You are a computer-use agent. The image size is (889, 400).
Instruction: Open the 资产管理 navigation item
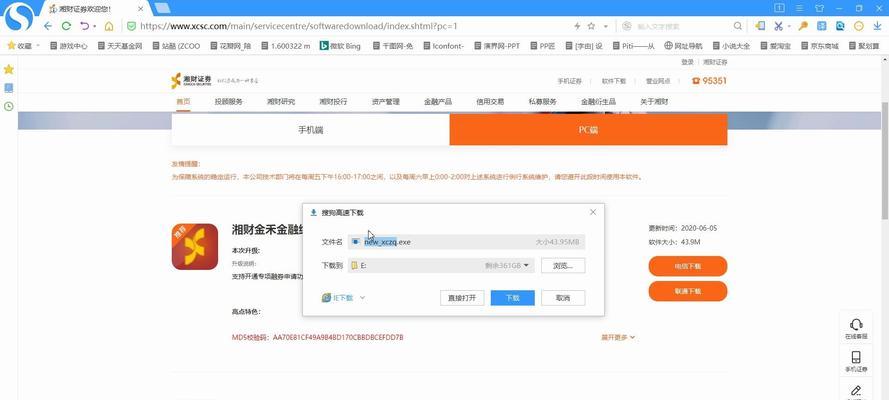click(x=386, y=102)
